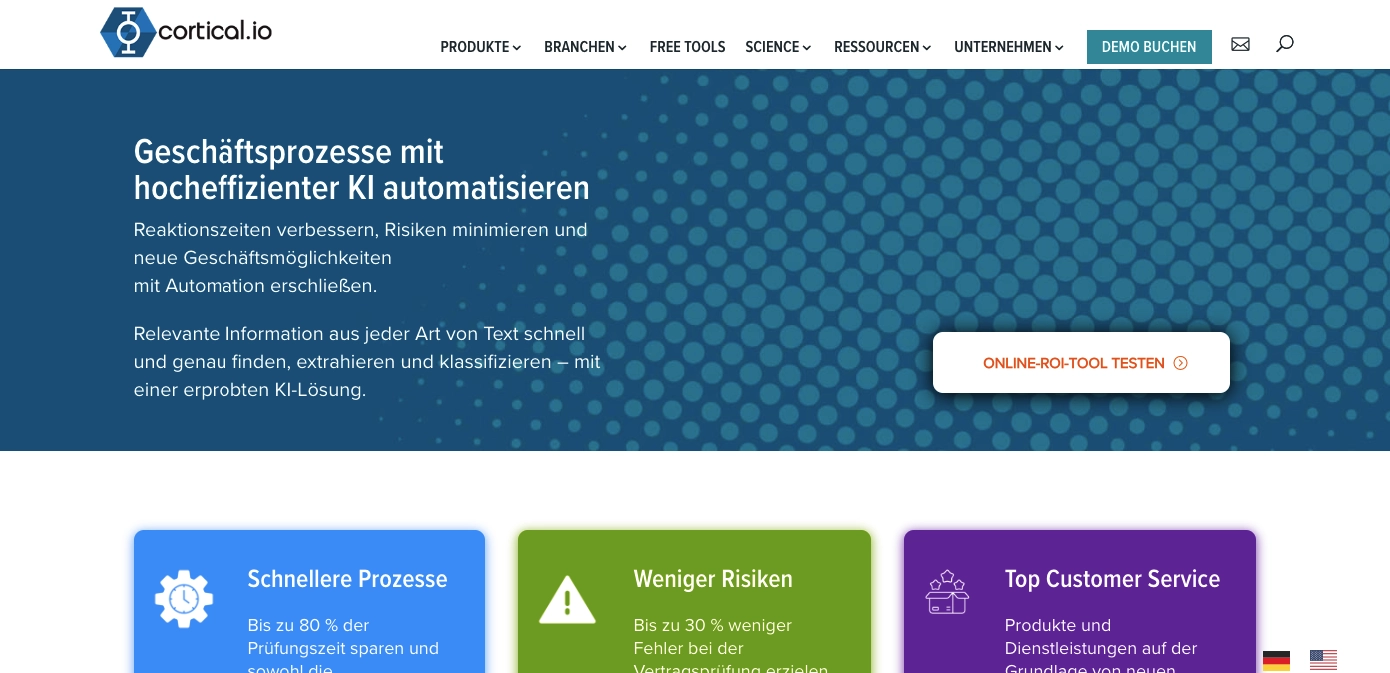Image resolution: width=1390 pixels, height=673 pixels.
Task: Switch language via German flag
Action: pos(1276,660)
